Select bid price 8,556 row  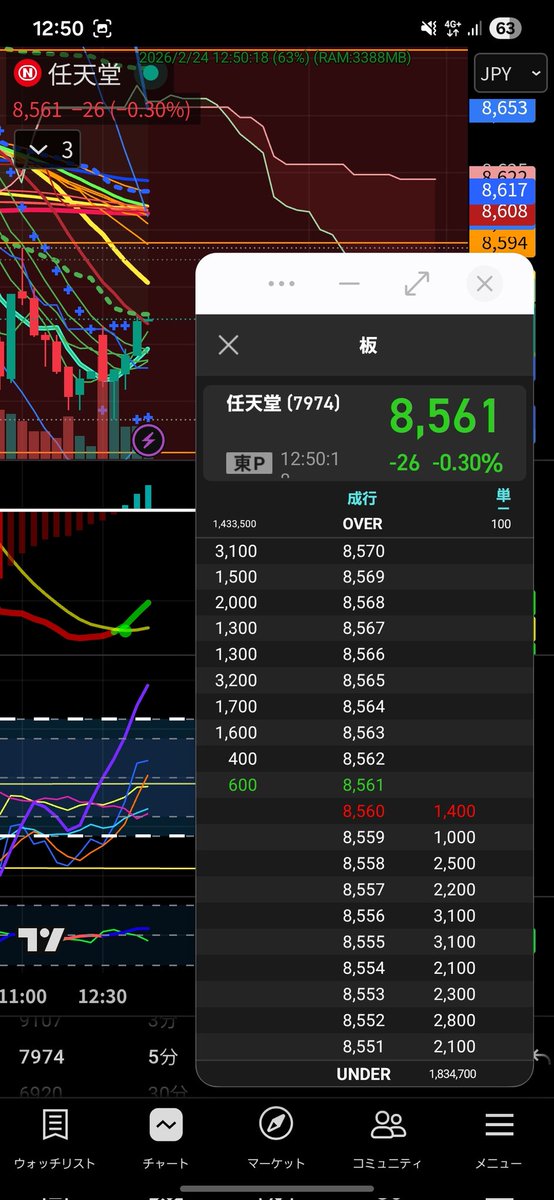364,915
